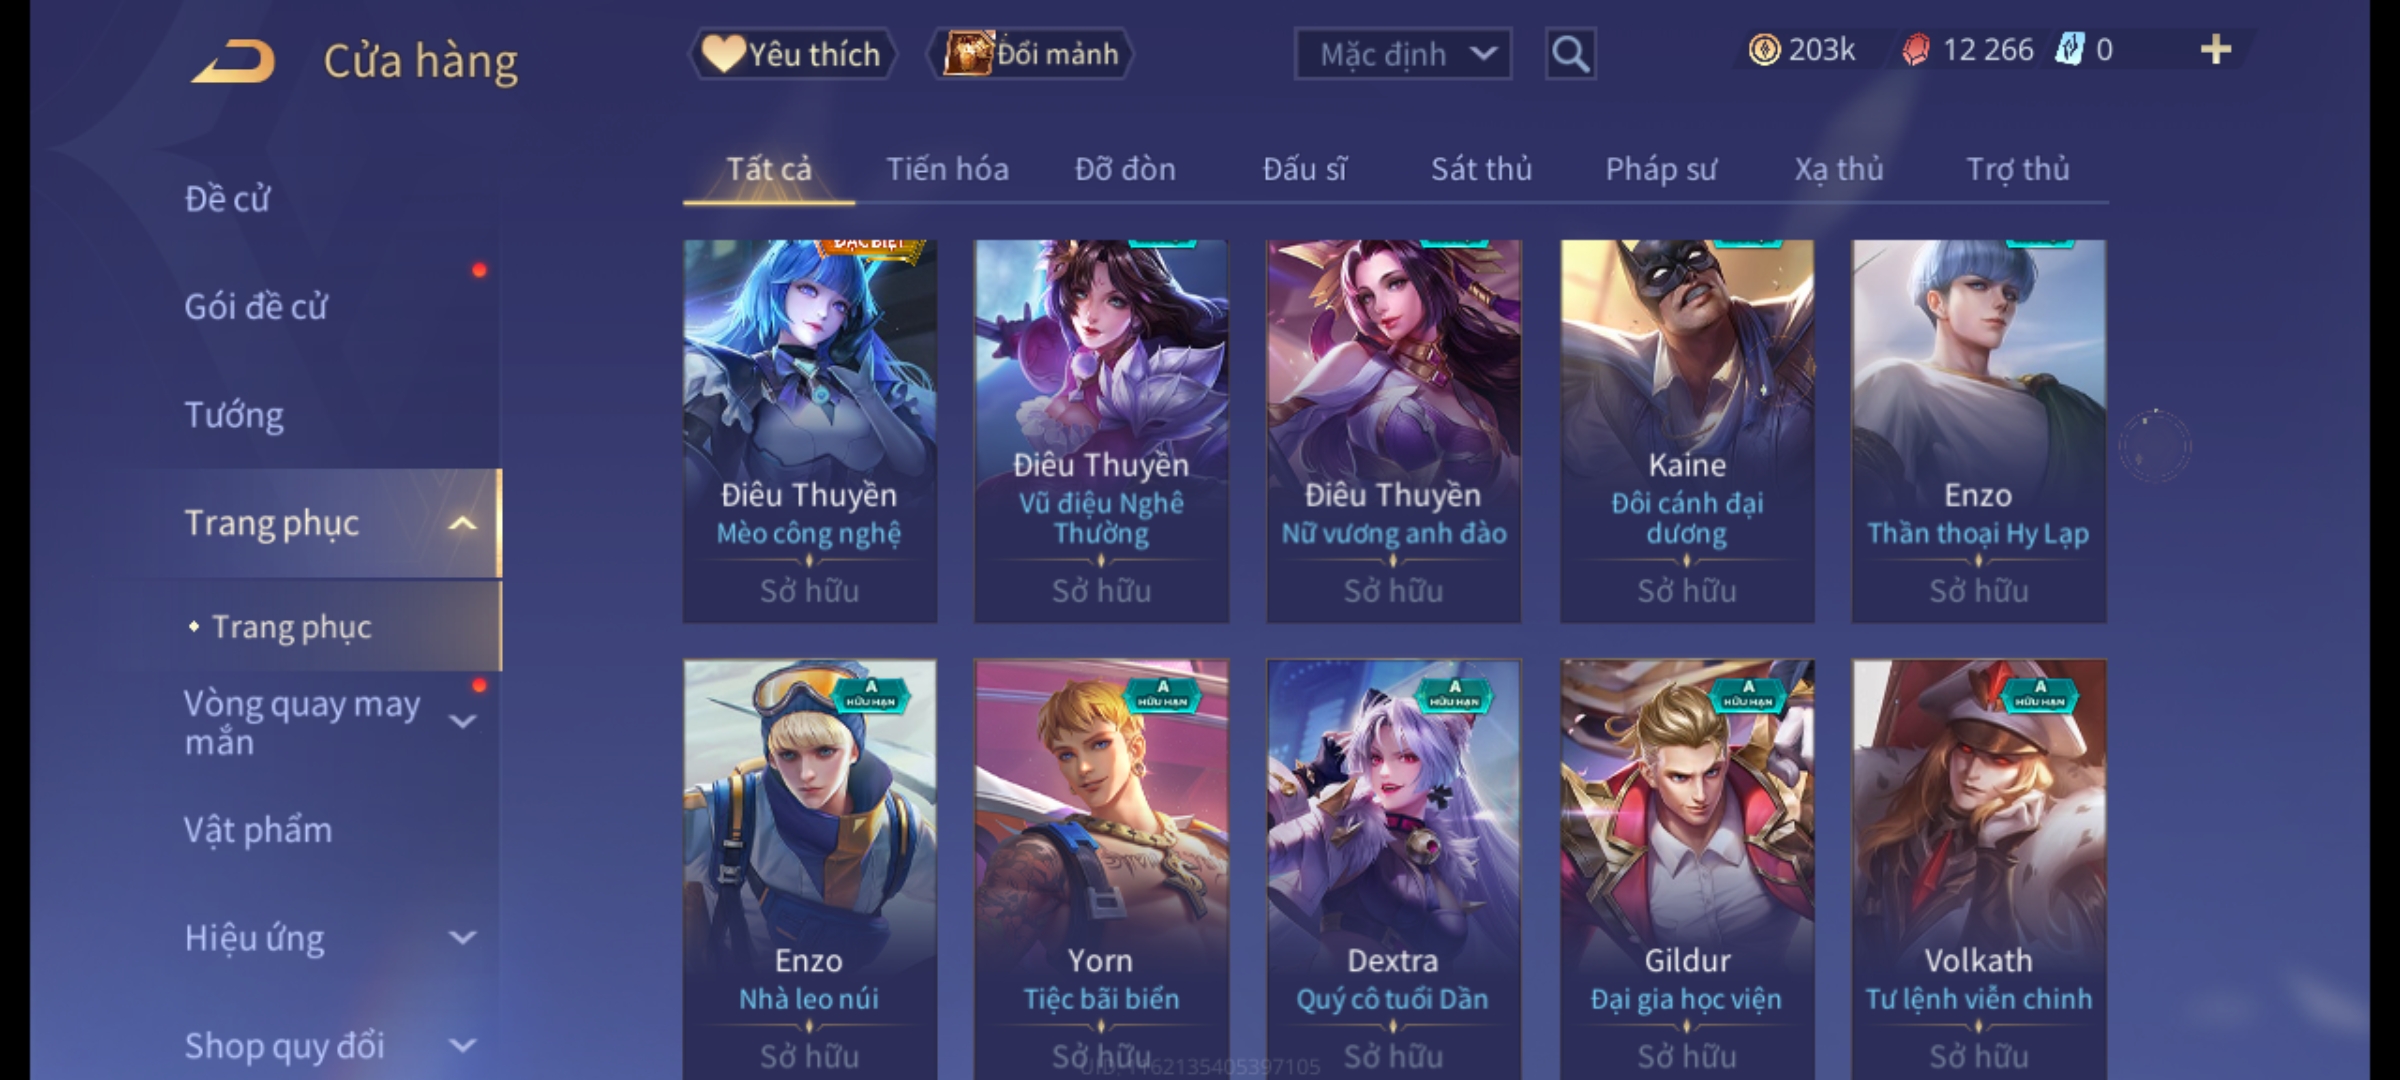Tap the blue voucher ticket icon
Screen dimensions: 2400x1080
(x=2069, y=49)
